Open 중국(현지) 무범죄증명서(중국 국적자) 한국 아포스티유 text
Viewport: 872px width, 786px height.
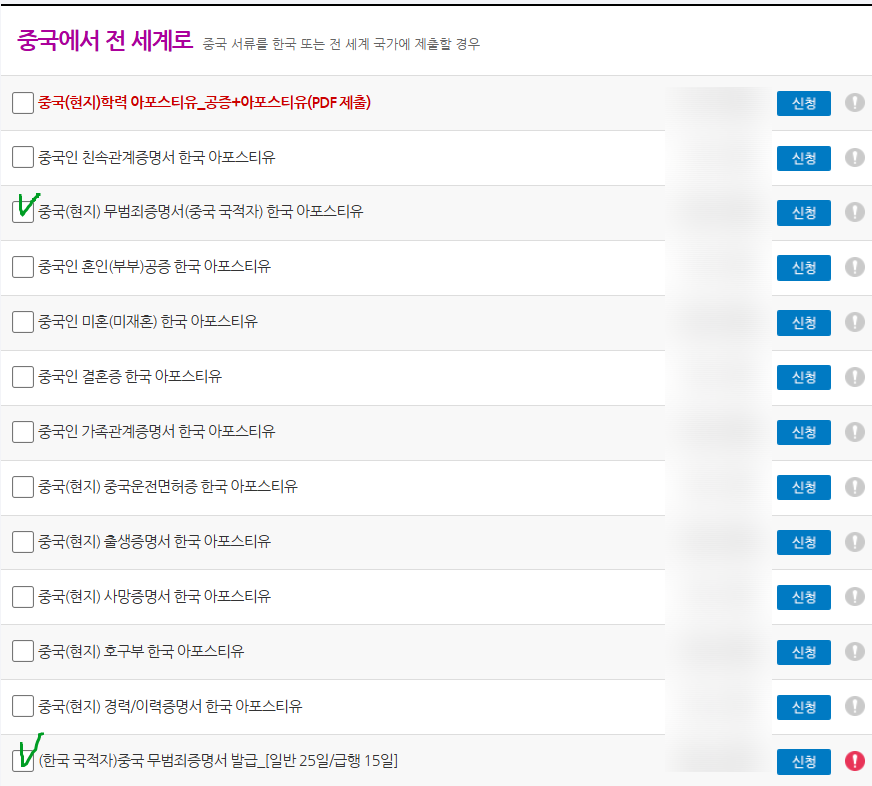tap(200, 211)
